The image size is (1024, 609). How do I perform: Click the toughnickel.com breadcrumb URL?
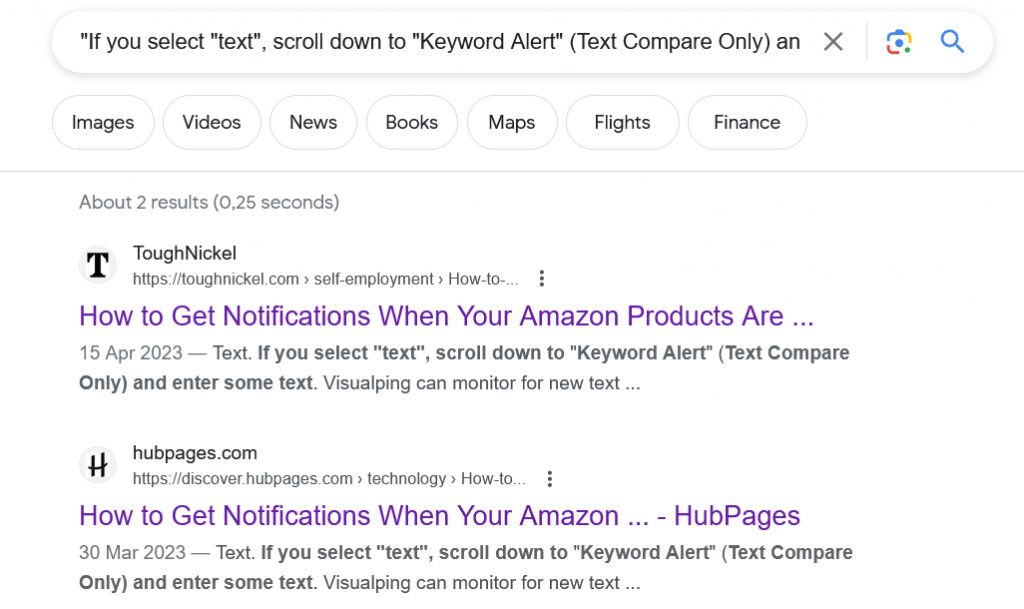[x=325, y=279]
